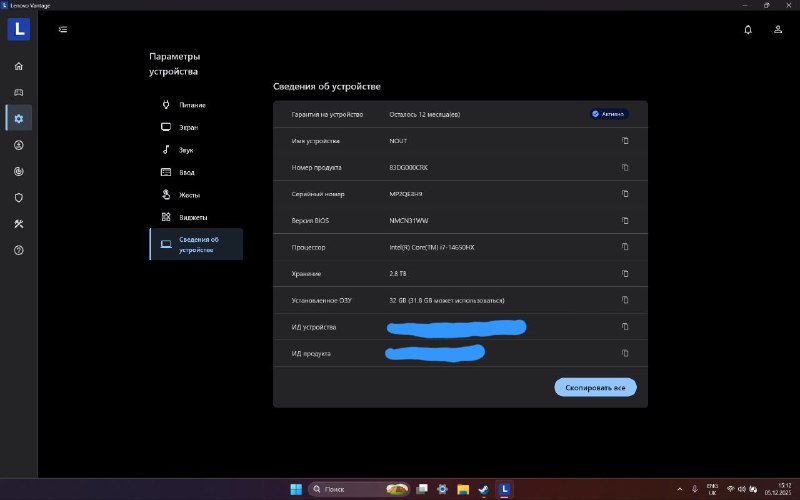Open the Windows Start menu
The image size is (800, 500).
point(296,489)
